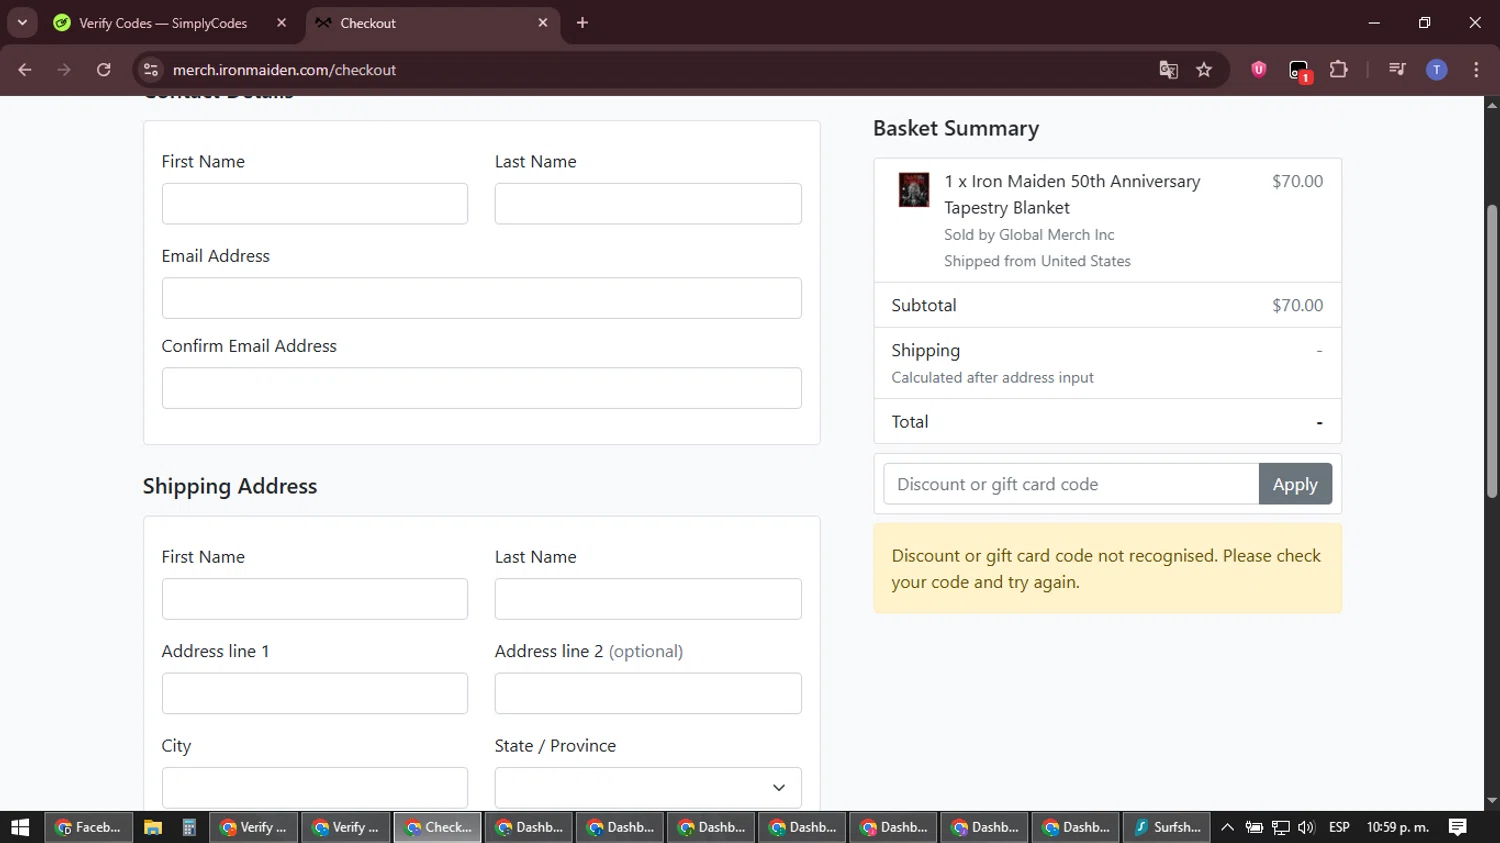Select the Checkout browser tab
Screen dimensions: 1500x843
[x=433, y=23]
